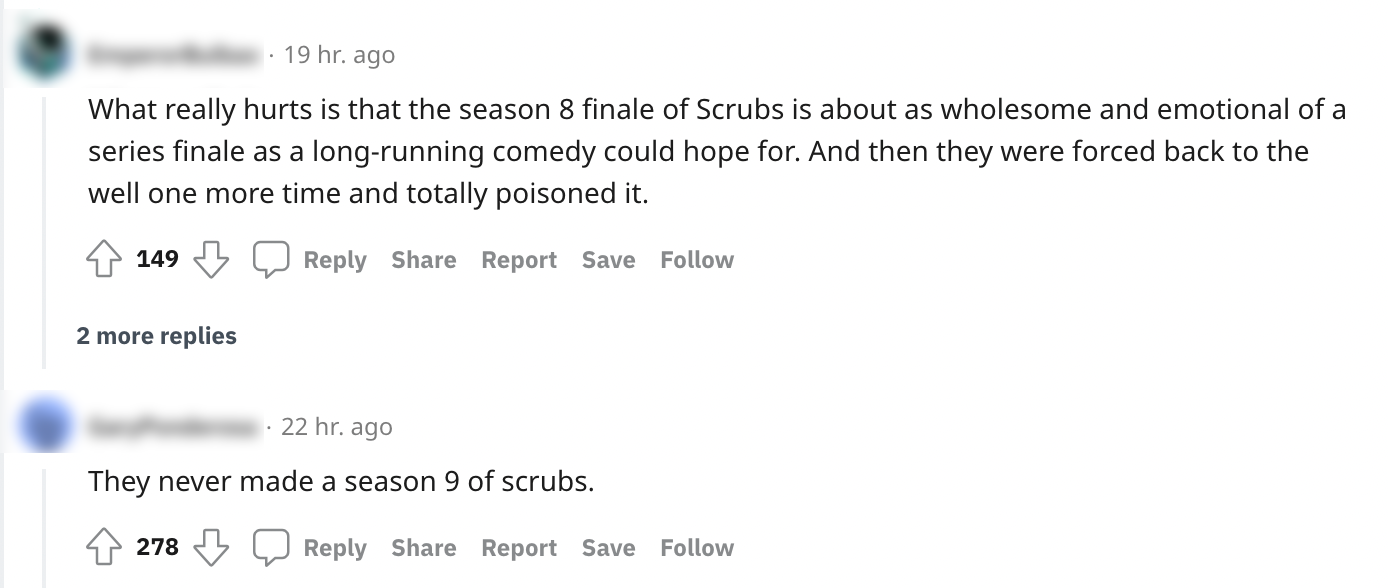Follow the 278-point comment thread
The width and height of the screenshot is (1388, 588).
click(x=697, y=548)
